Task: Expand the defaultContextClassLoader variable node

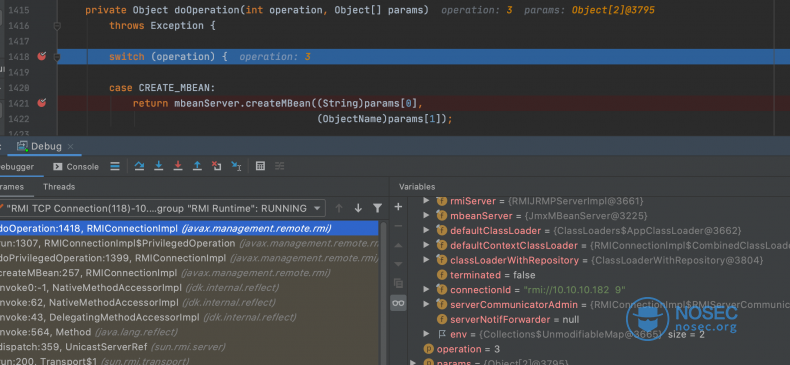Action: pos(426,246)
